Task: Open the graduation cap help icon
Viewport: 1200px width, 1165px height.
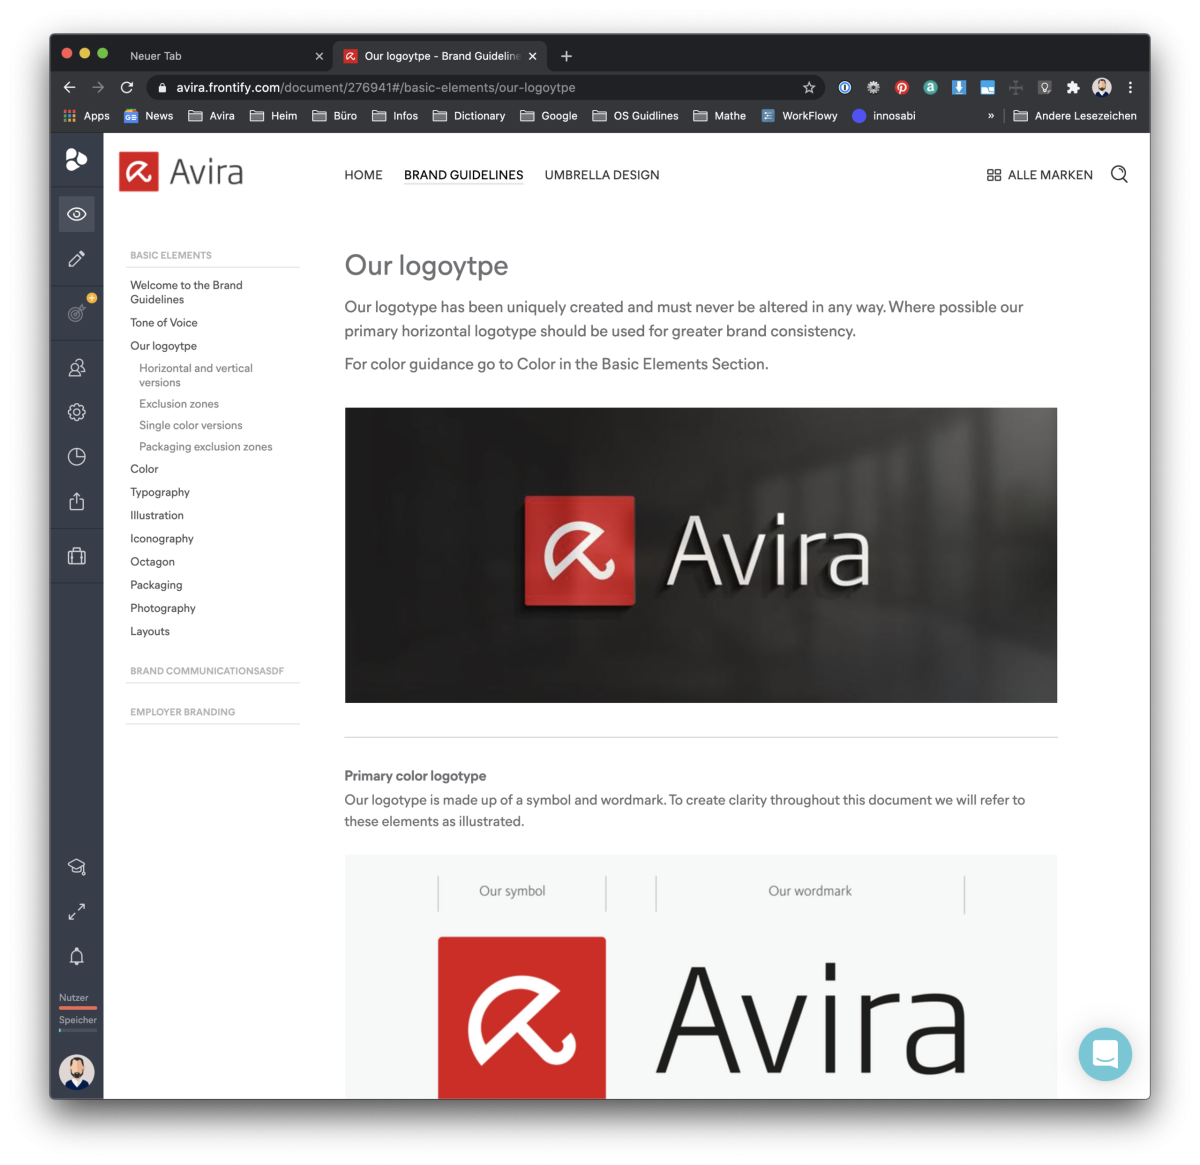Action: [76, 867]
